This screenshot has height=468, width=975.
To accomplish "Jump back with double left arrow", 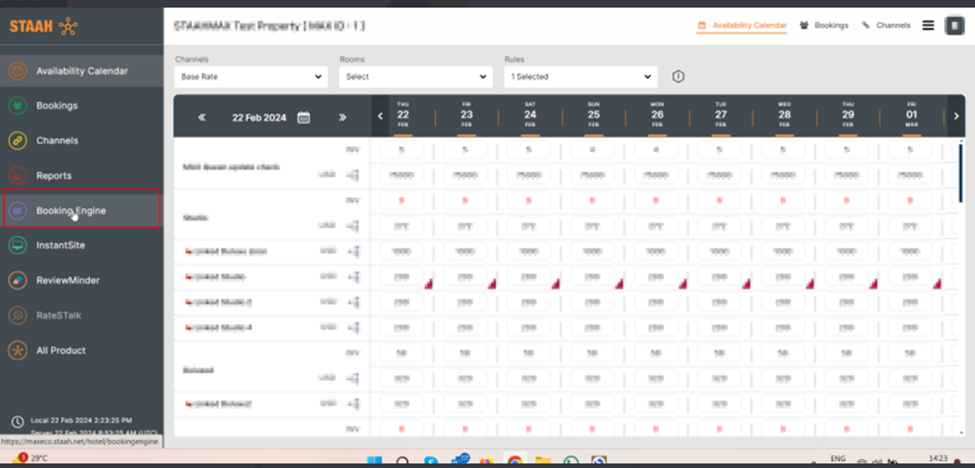I will point(202,117).
